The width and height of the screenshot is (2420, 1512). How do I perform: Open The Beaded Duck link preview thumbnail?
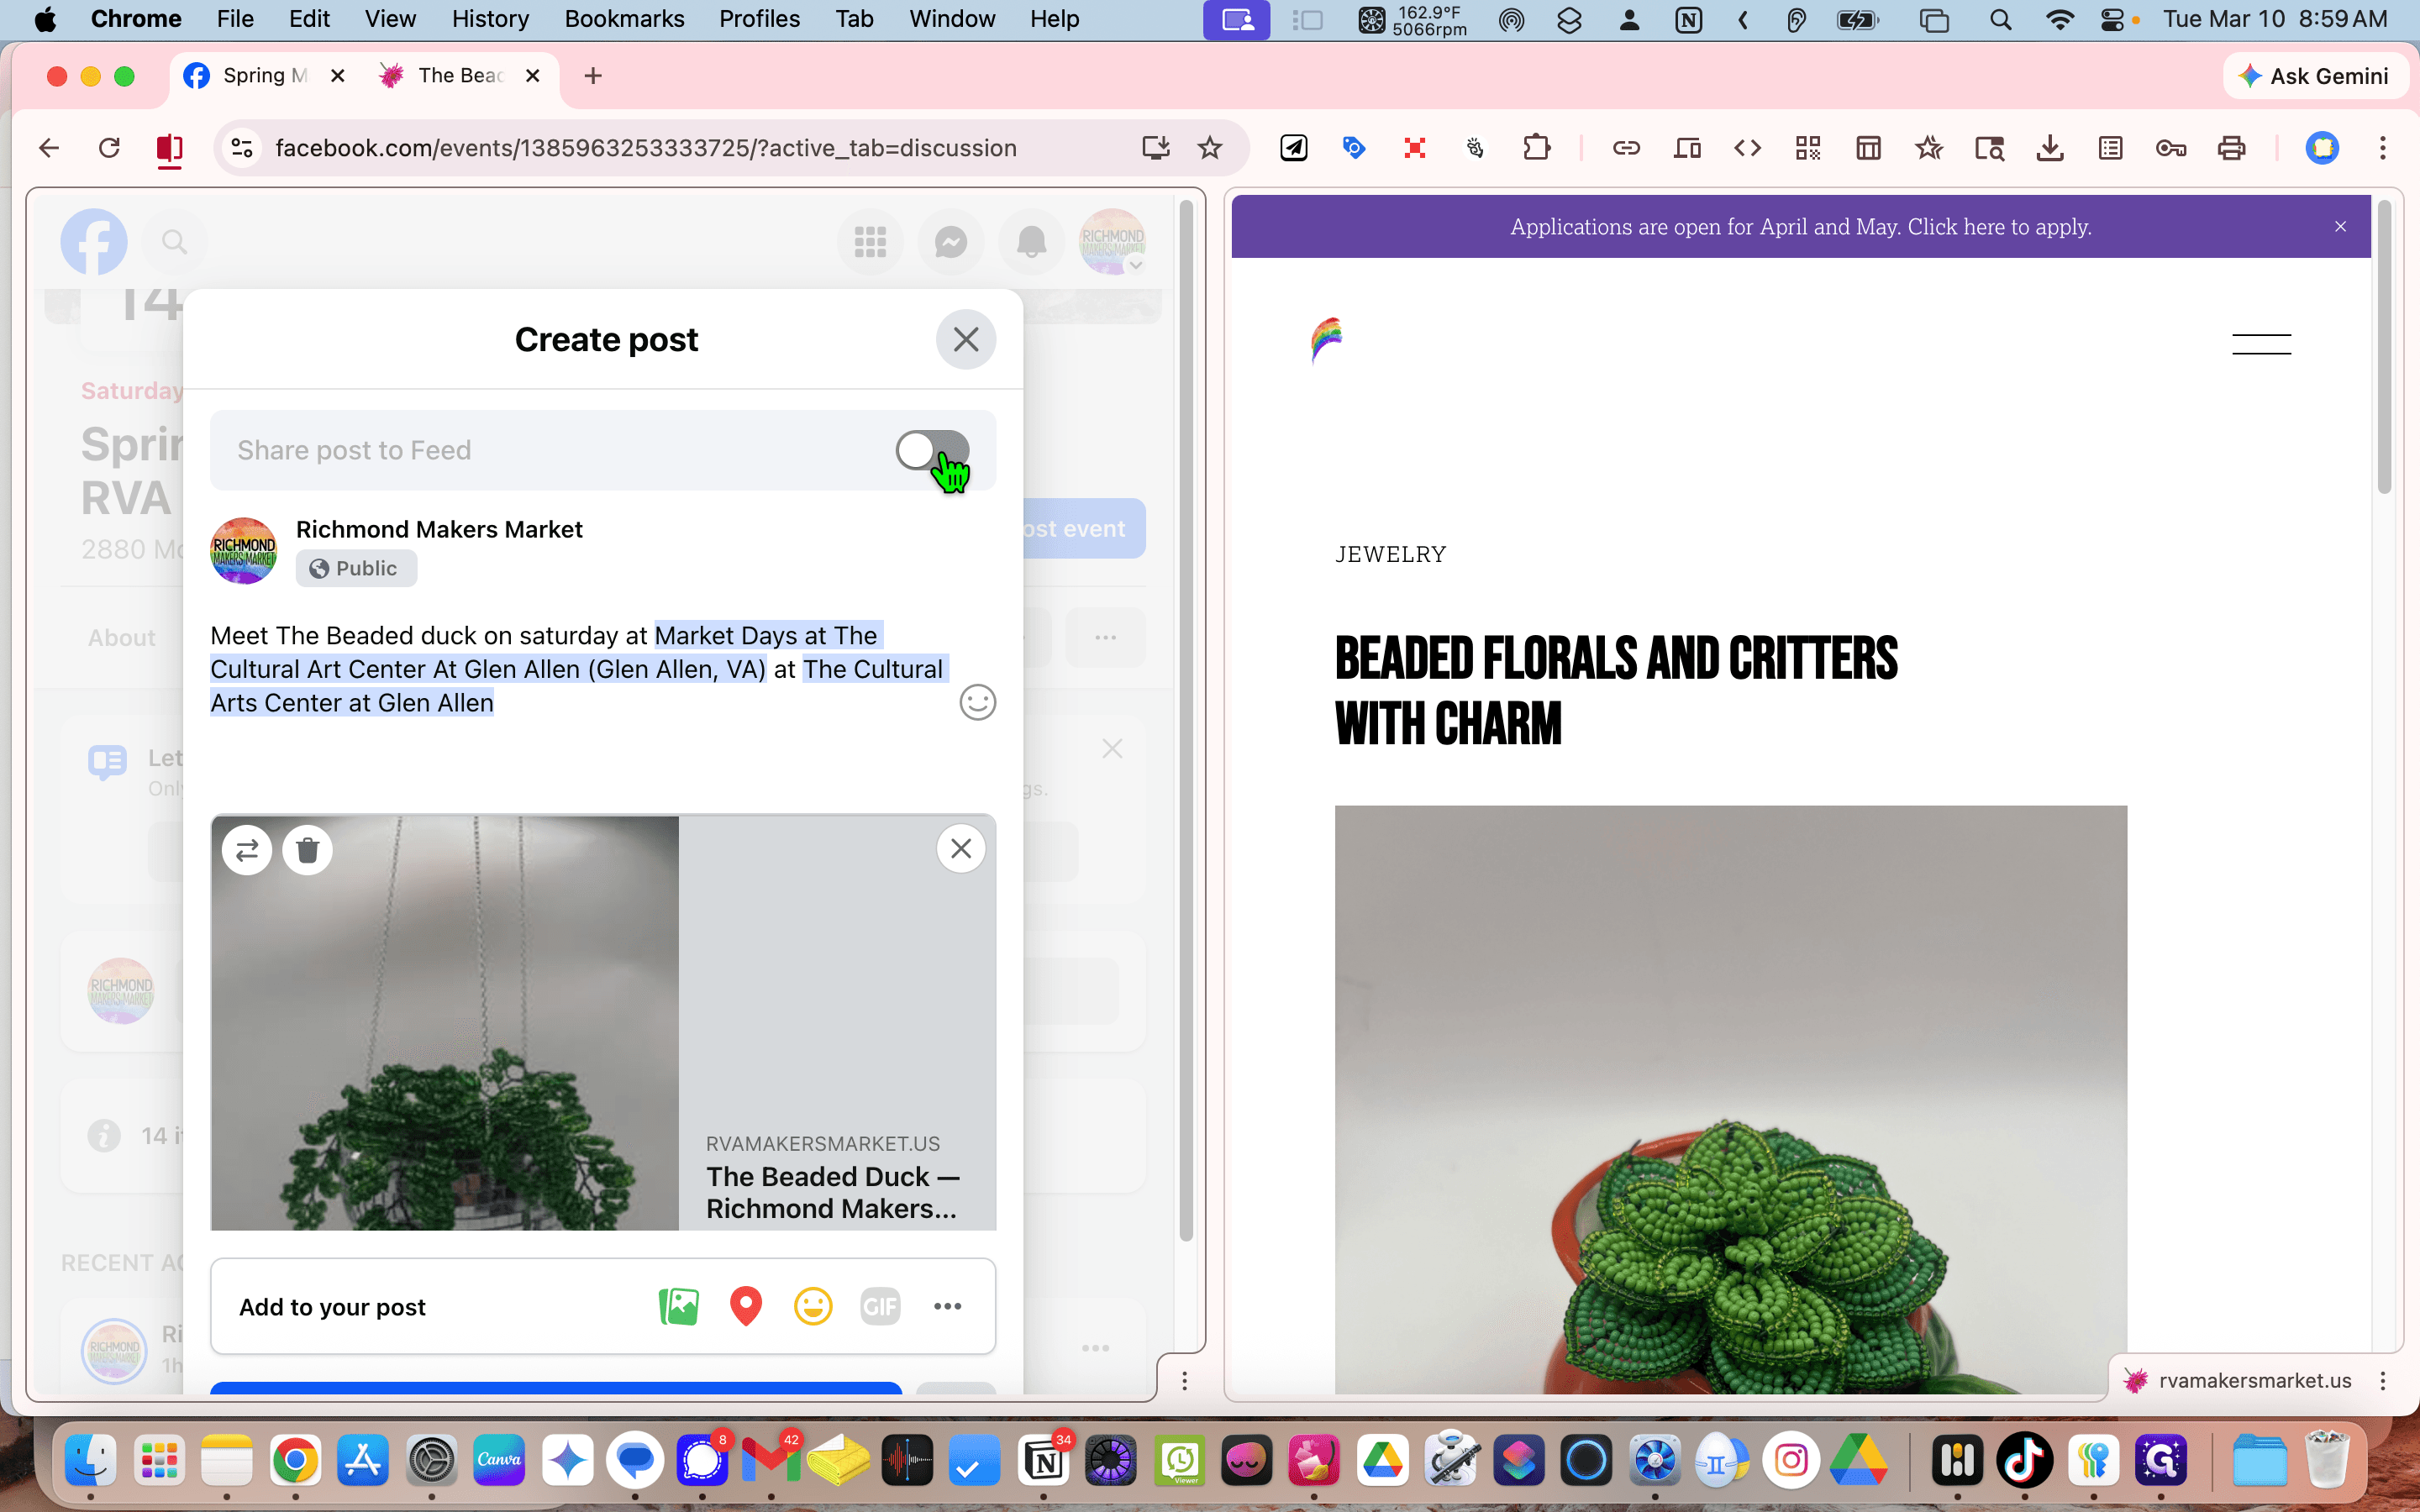coord(445,1023)
